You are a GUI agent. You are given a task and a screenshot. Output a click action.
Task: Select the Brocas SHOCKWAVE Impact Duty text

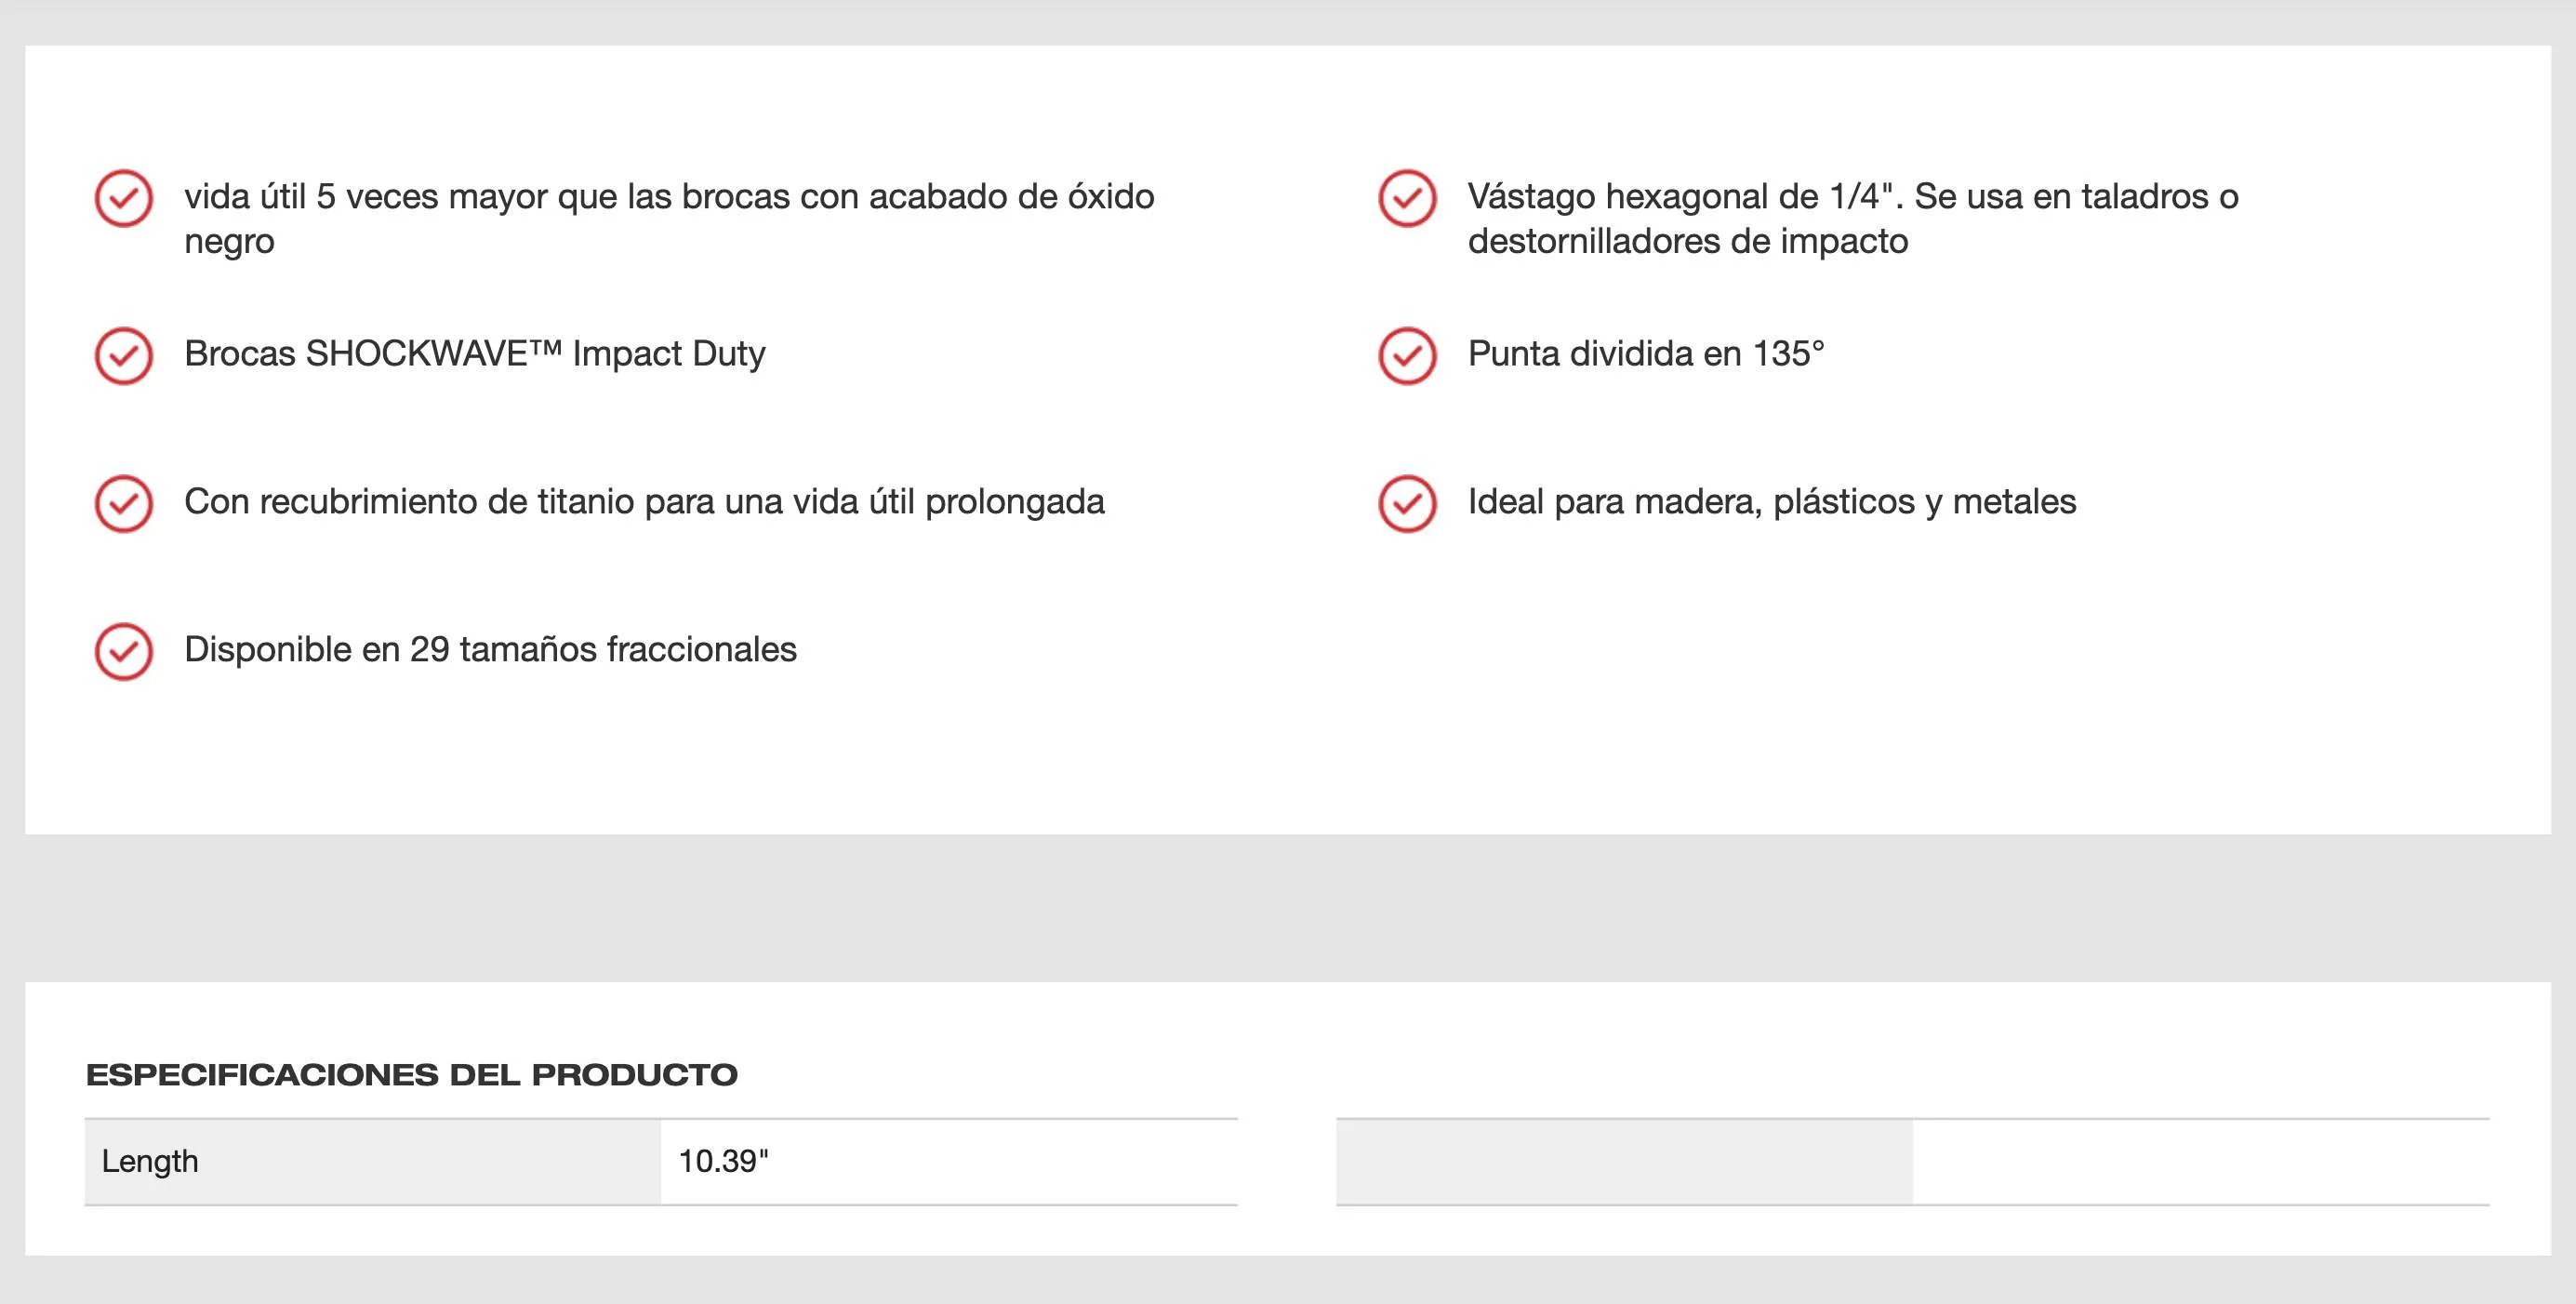[475, 354]
